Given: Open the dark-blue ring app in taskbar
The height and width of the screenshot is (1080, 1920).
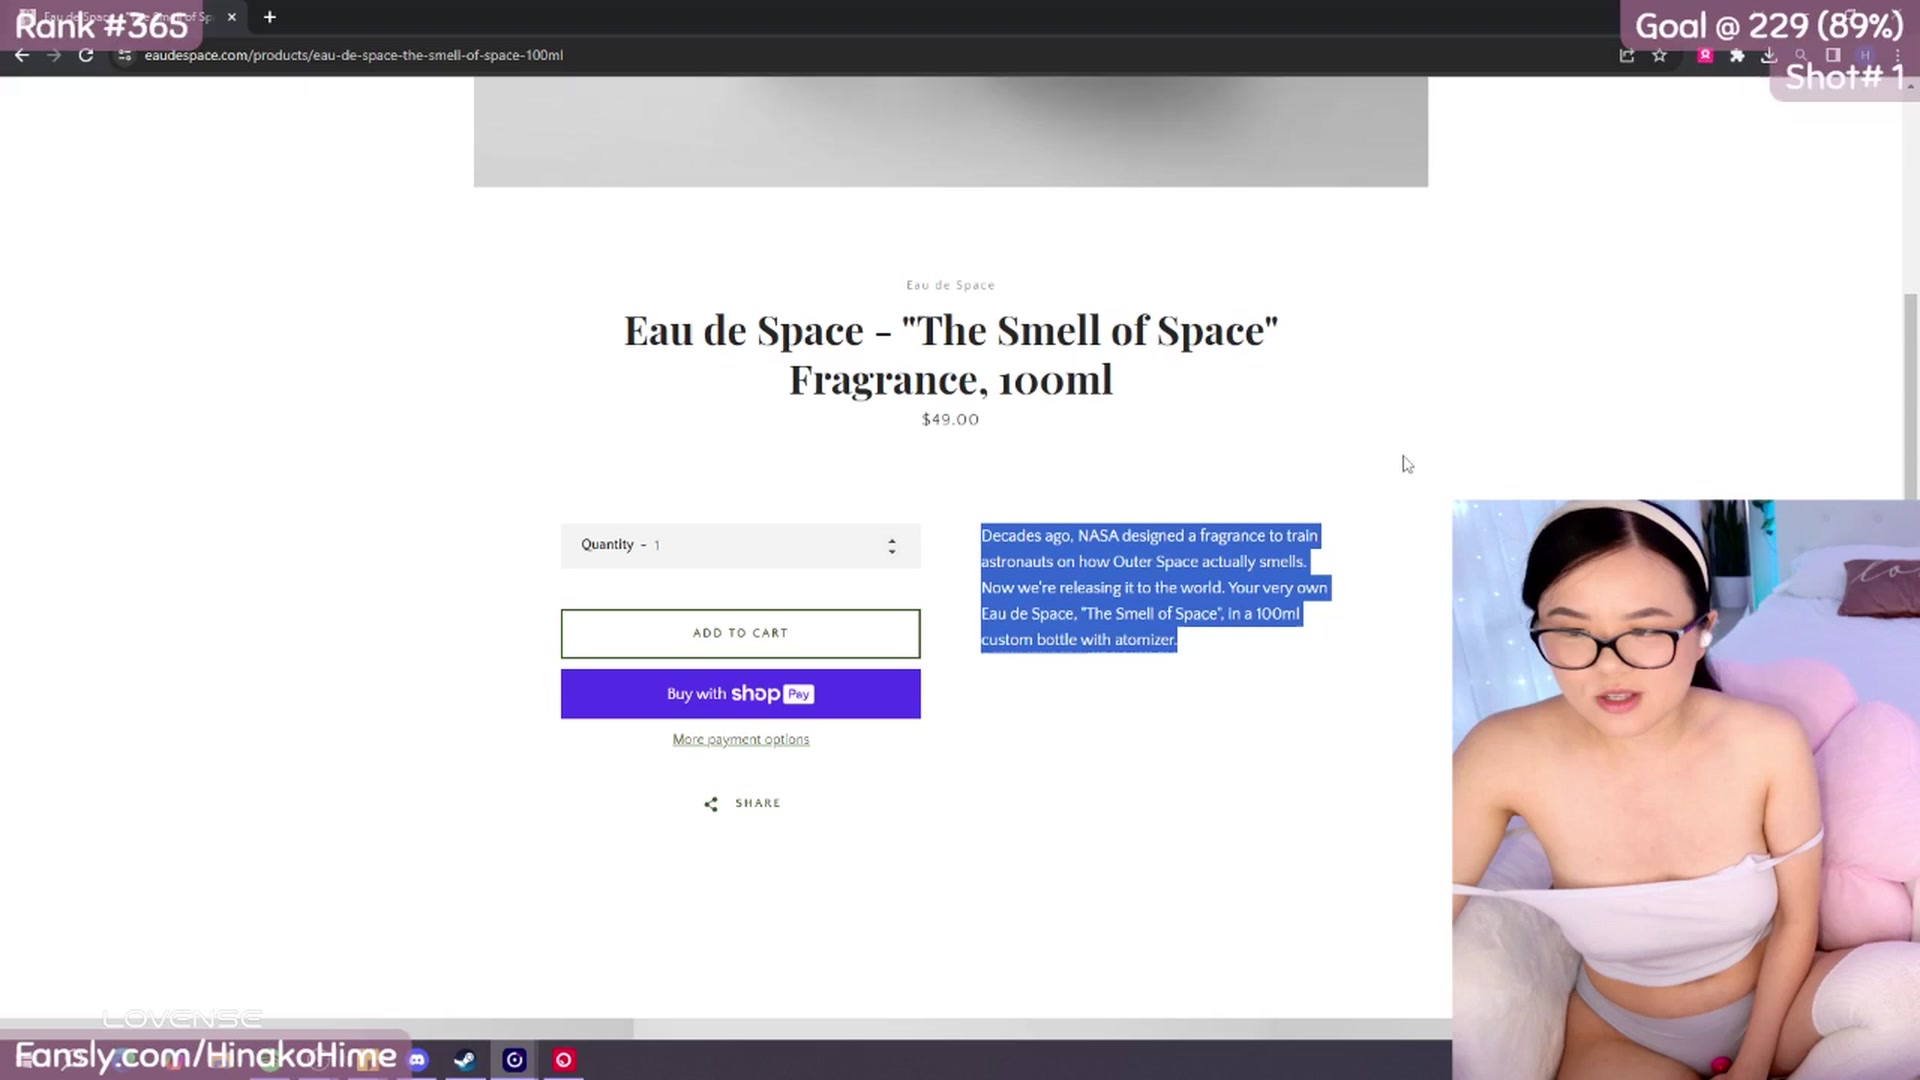Looking at the screenshot, I should pyautogui.click(x=514, y=1060).
